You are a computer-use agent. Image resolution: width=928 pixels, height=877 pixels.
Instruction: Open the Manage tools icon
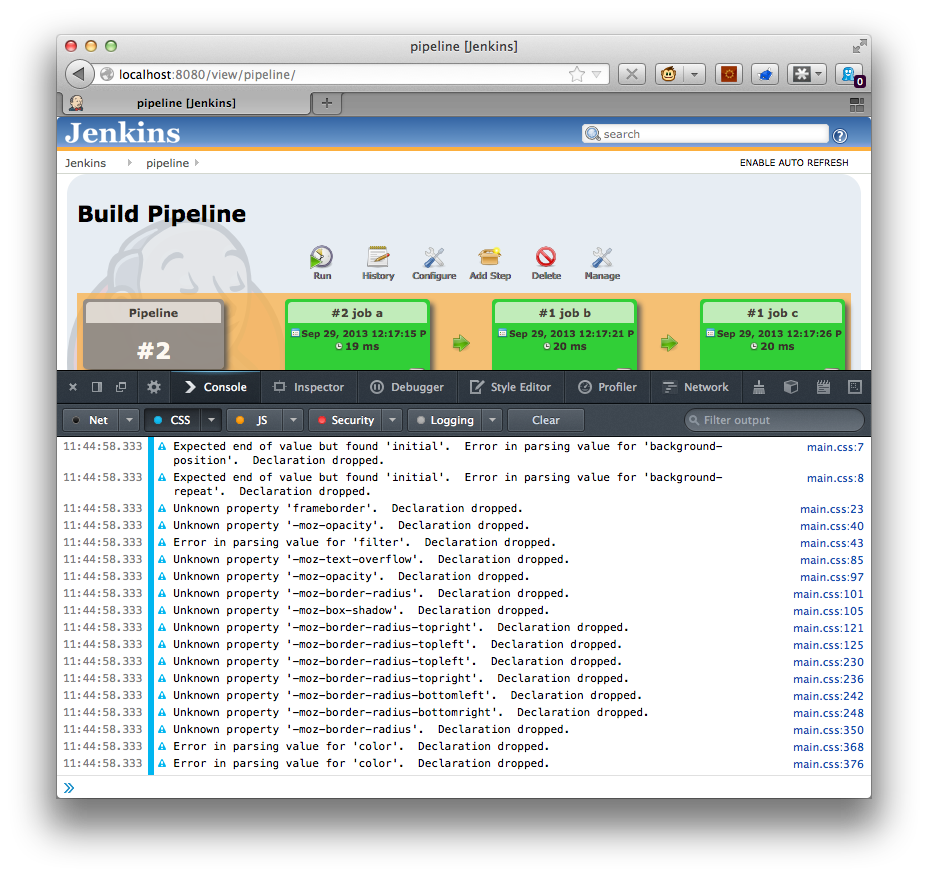[602, 257]
